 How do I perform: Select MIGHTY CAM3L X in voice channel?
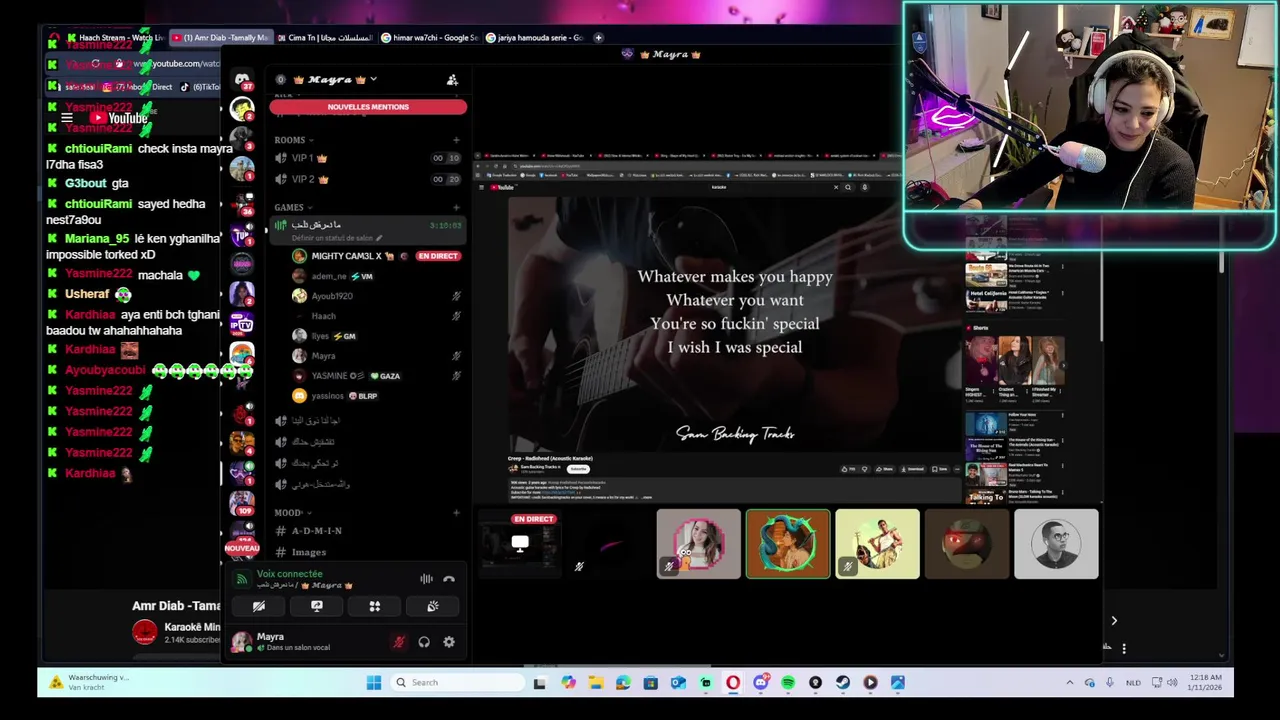pyautogui.click(x=345, y=256)
